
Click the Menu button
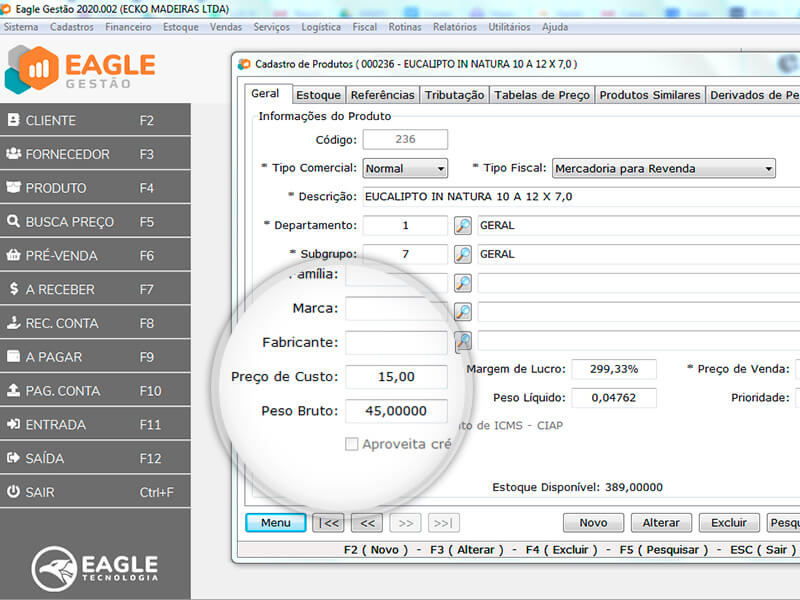[x=276, y=523]
